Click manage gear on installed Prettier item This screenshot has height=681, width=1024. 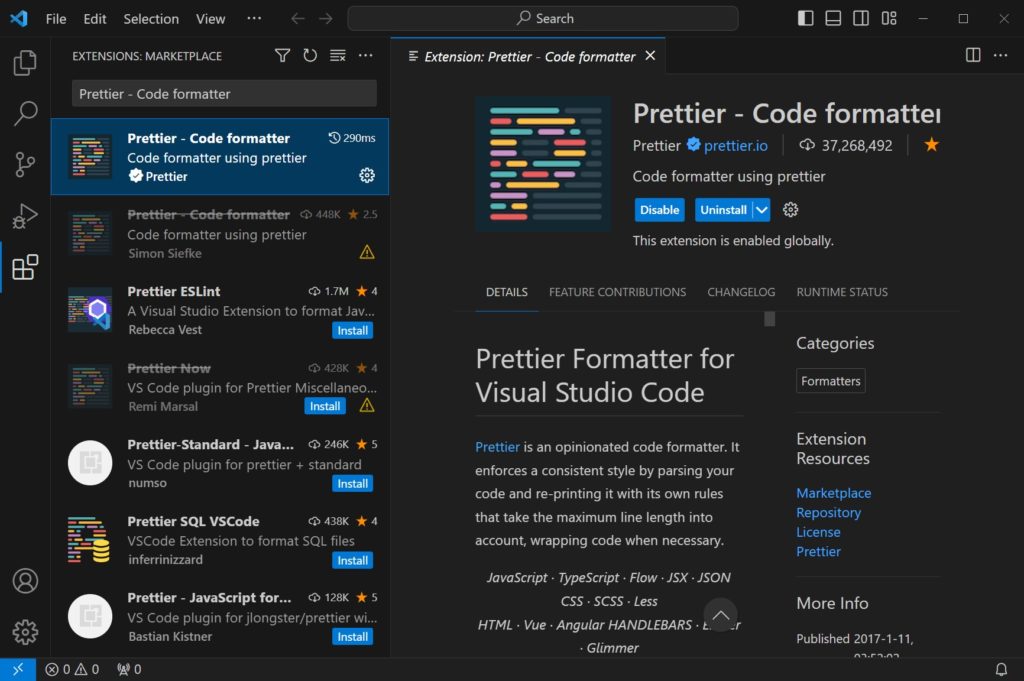point(367,175)
